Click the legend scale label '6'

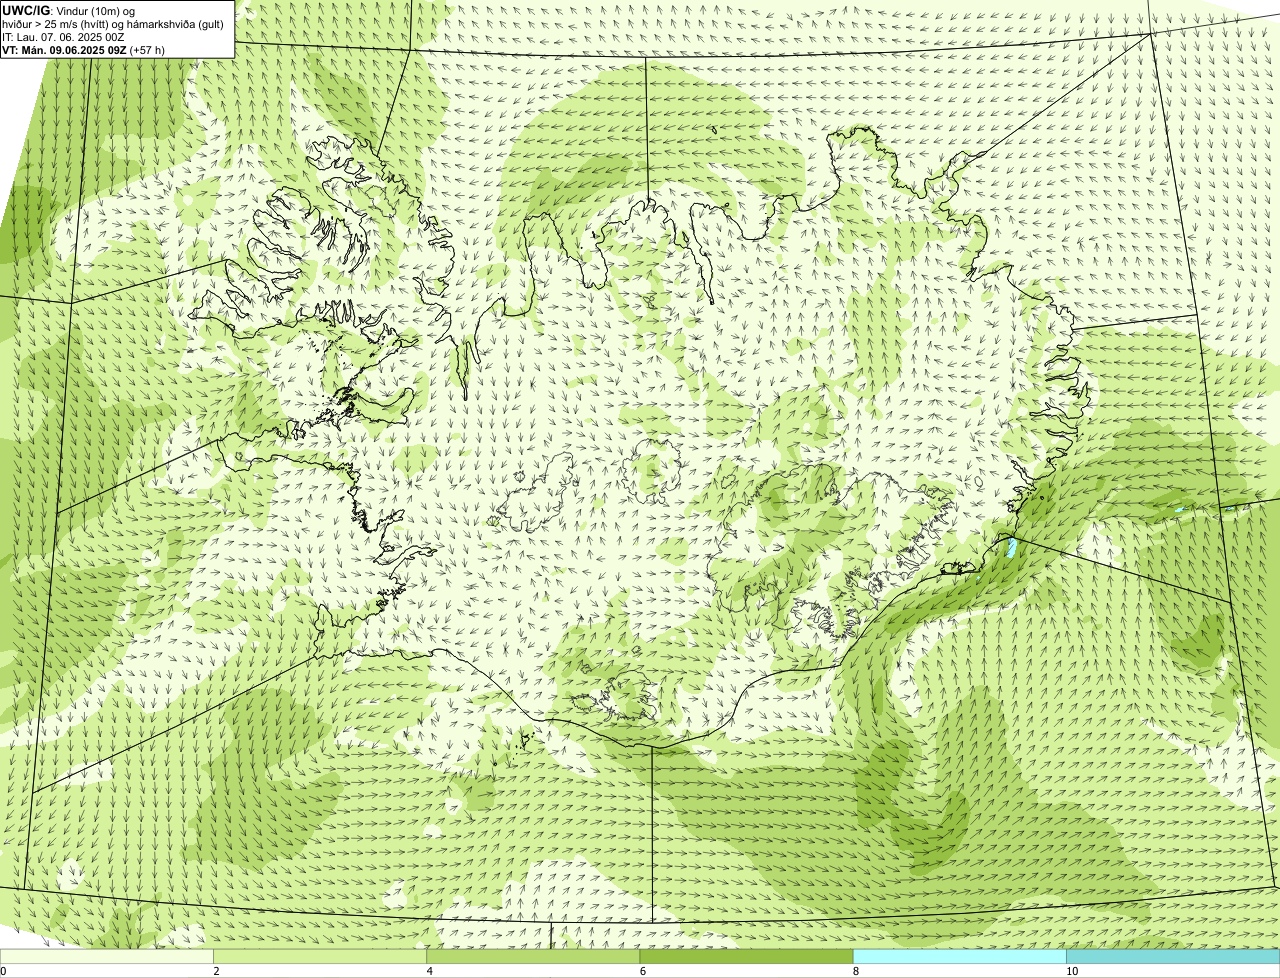[642, 971]
